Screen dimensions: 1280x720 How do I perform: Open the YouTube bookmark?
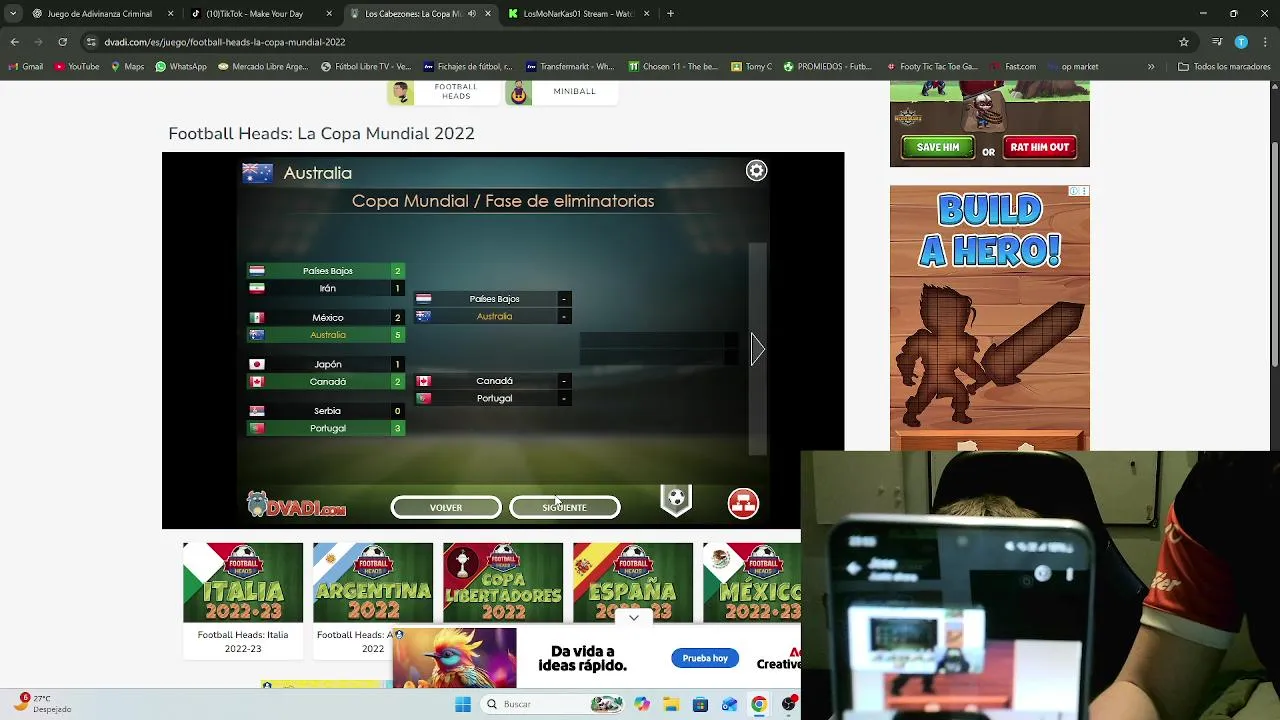pos(77,67)
